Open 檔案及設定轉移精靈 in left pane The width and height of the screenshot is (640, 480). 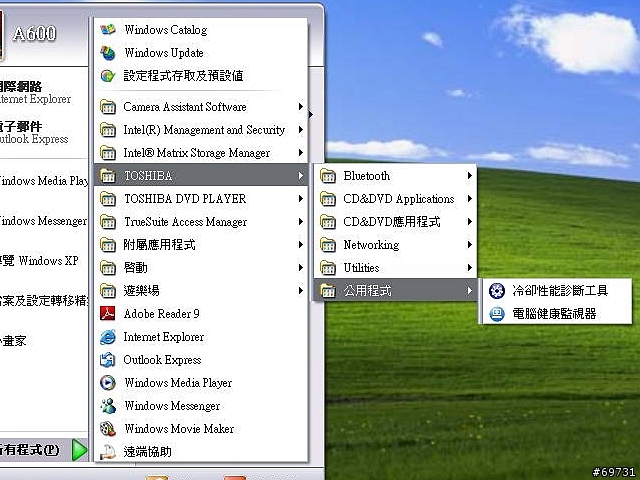(44, 300)
